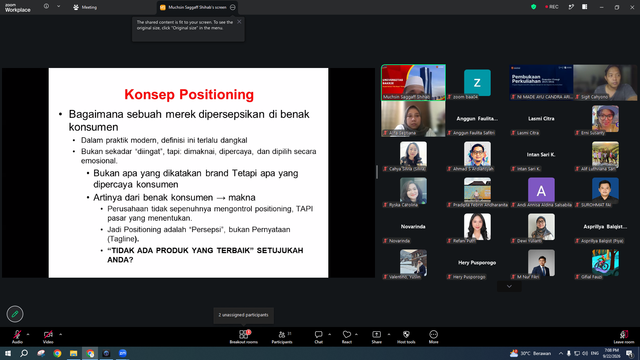Start camera with the Video button
640x360 pixels.
(x=48, y=336)
